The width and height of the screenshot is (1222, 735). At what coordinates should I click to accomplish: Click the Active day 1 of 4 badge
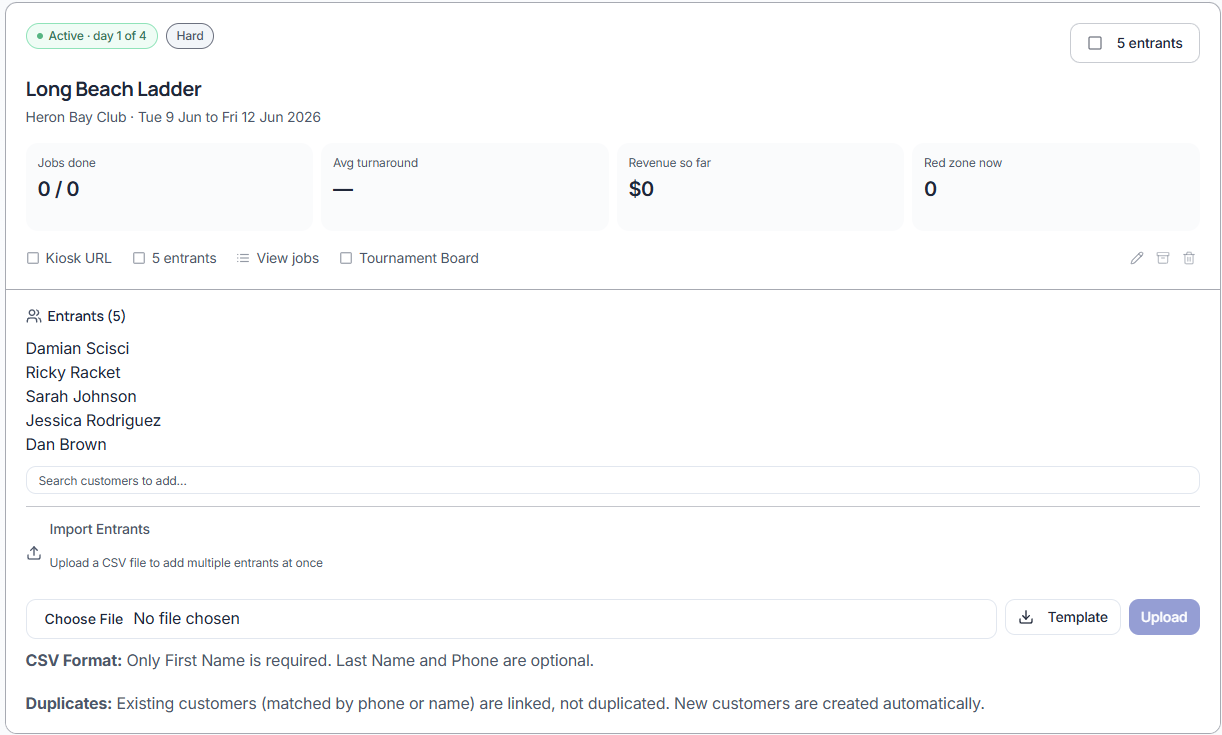92,36
